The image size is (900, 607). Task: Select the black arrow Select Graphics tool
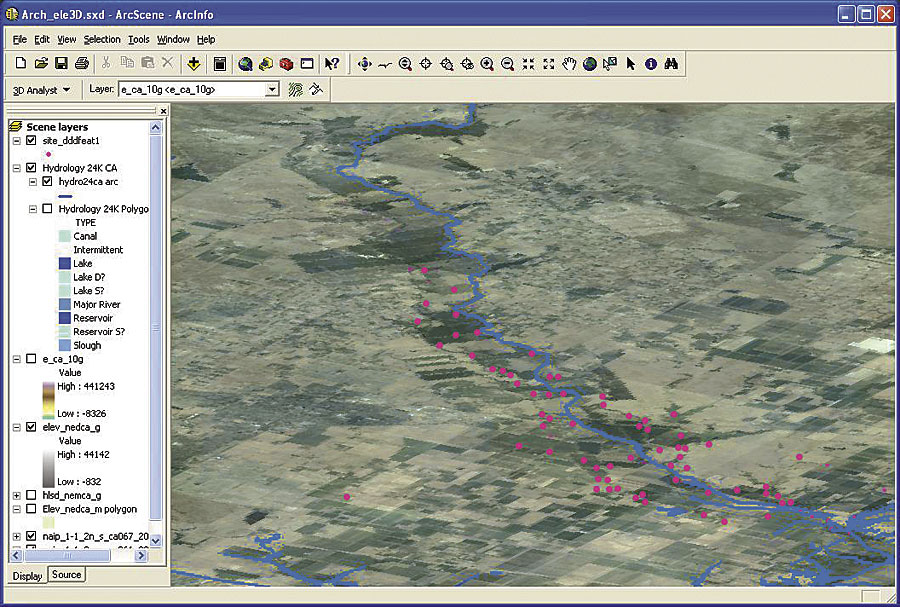(x=630, y=64)
